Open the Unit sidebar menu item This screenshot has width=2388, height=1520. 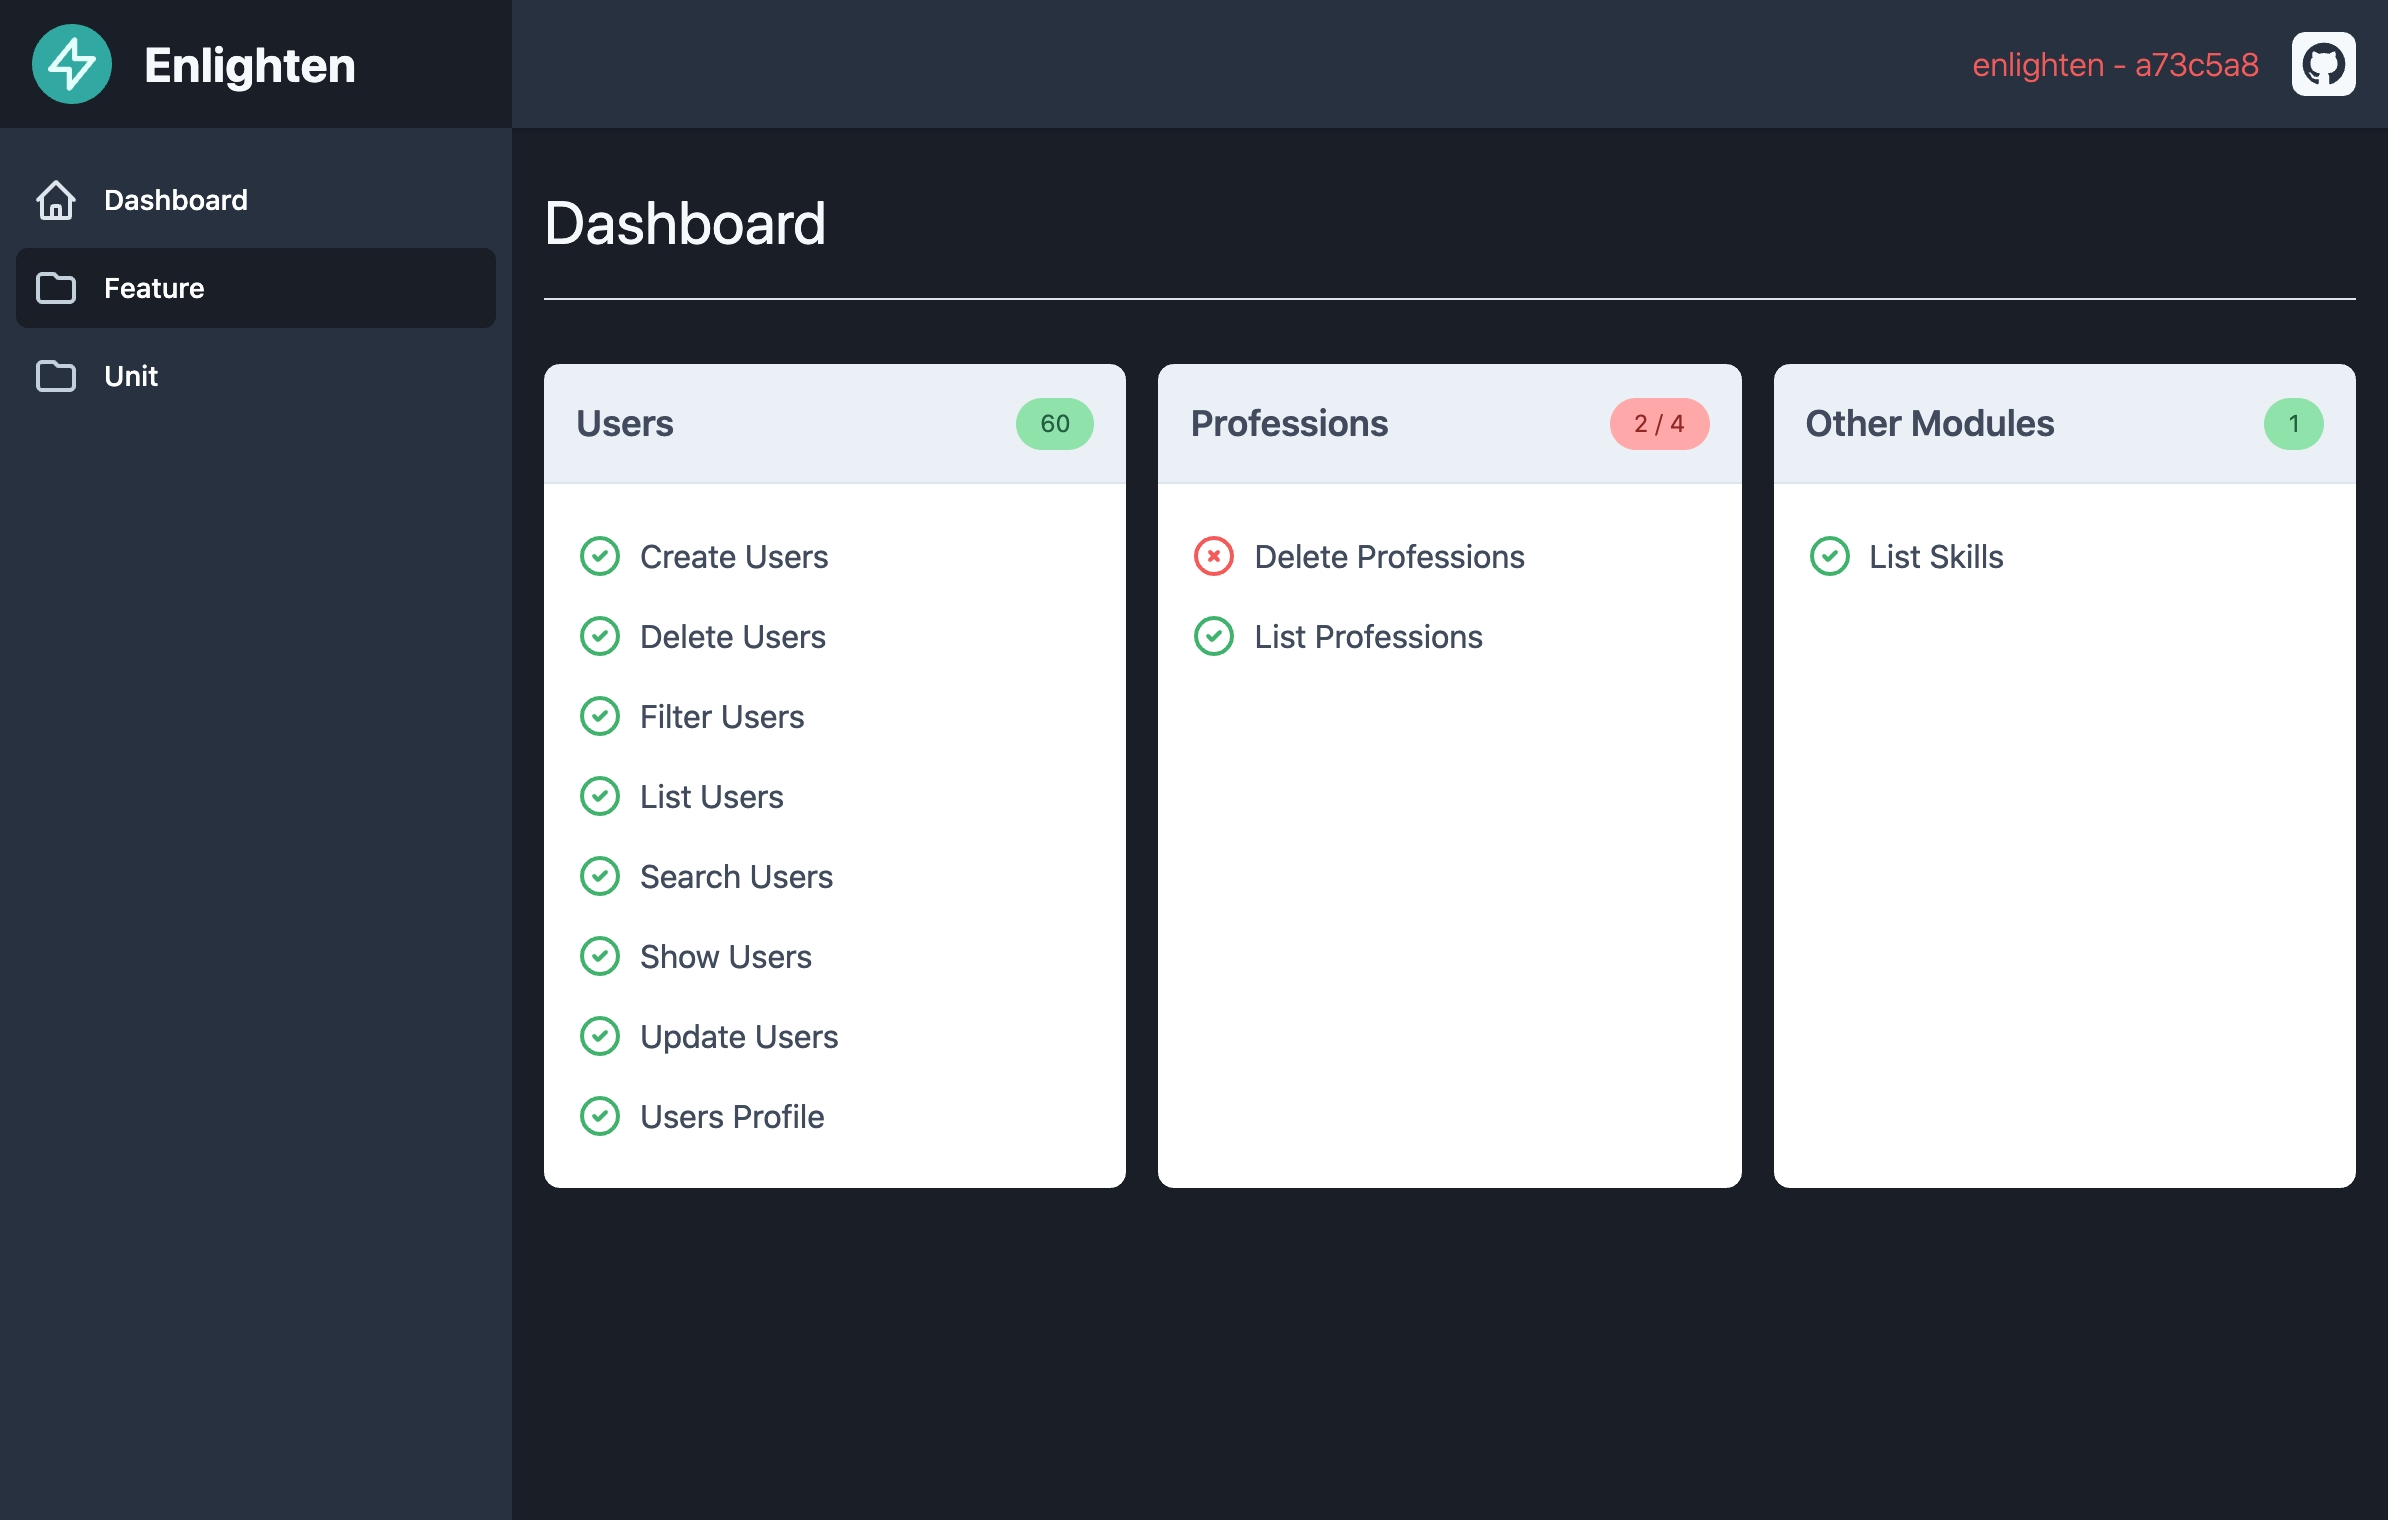point(131,376)
